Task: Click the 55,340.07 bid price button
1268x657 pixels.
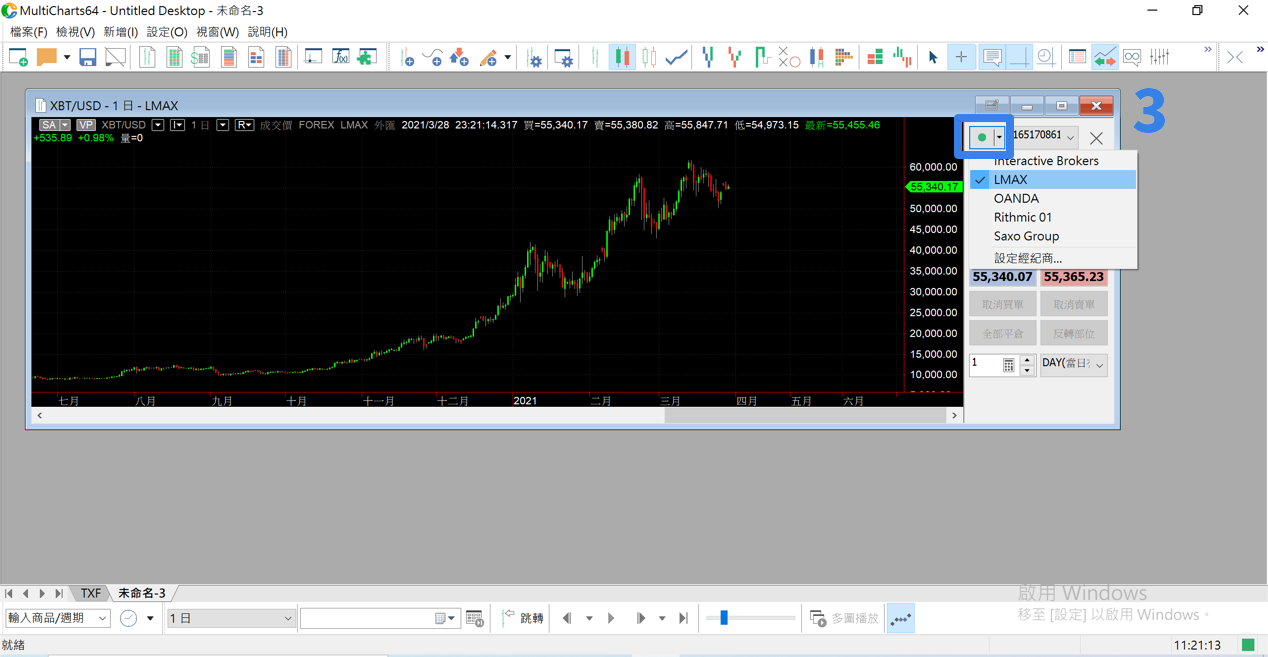Action: click(x=1002, y=277)
